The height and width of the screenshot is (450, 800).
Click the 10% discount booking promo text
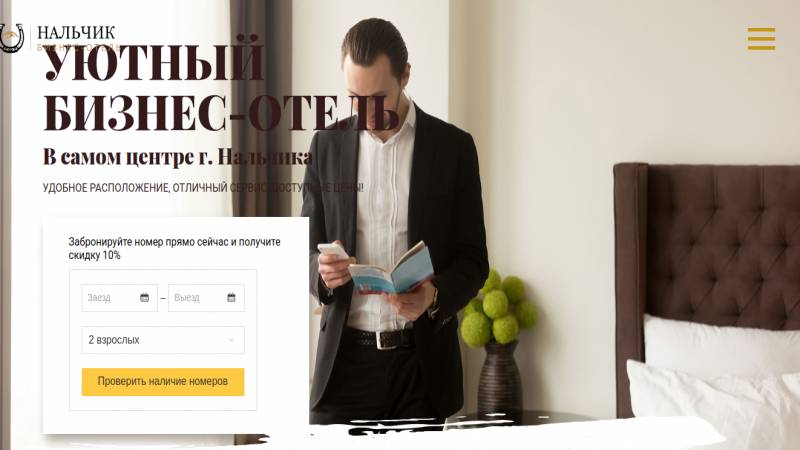[x=174, y=248]
